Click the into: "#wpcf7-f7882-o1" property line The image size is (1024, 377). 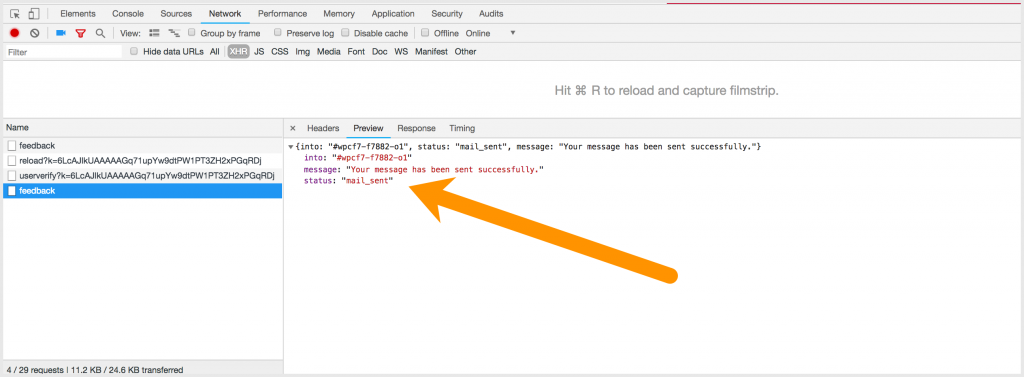tap(358, 158)
